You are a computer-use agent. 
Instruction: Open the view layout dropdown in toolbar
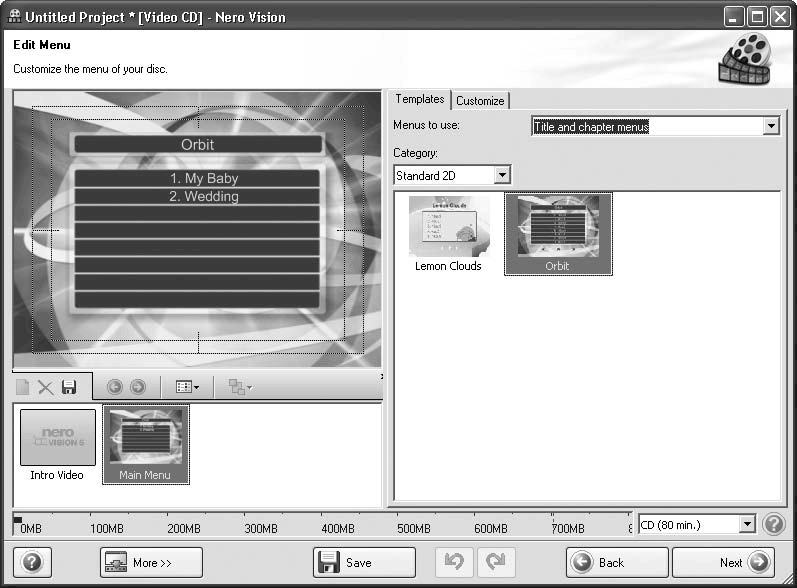click(187, 387)
